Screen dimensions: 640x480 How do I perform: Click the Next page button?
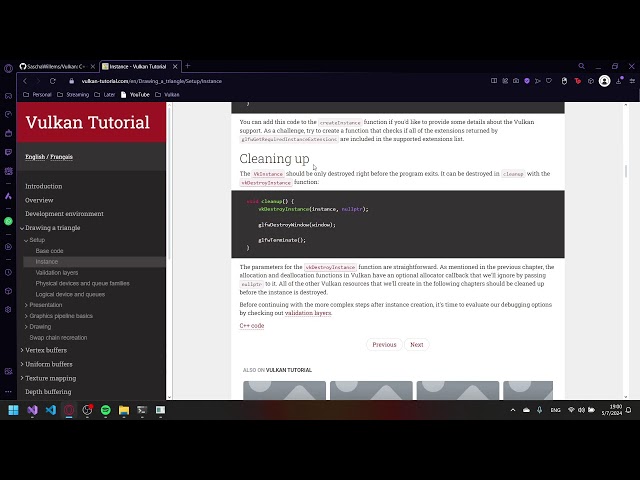417,344
